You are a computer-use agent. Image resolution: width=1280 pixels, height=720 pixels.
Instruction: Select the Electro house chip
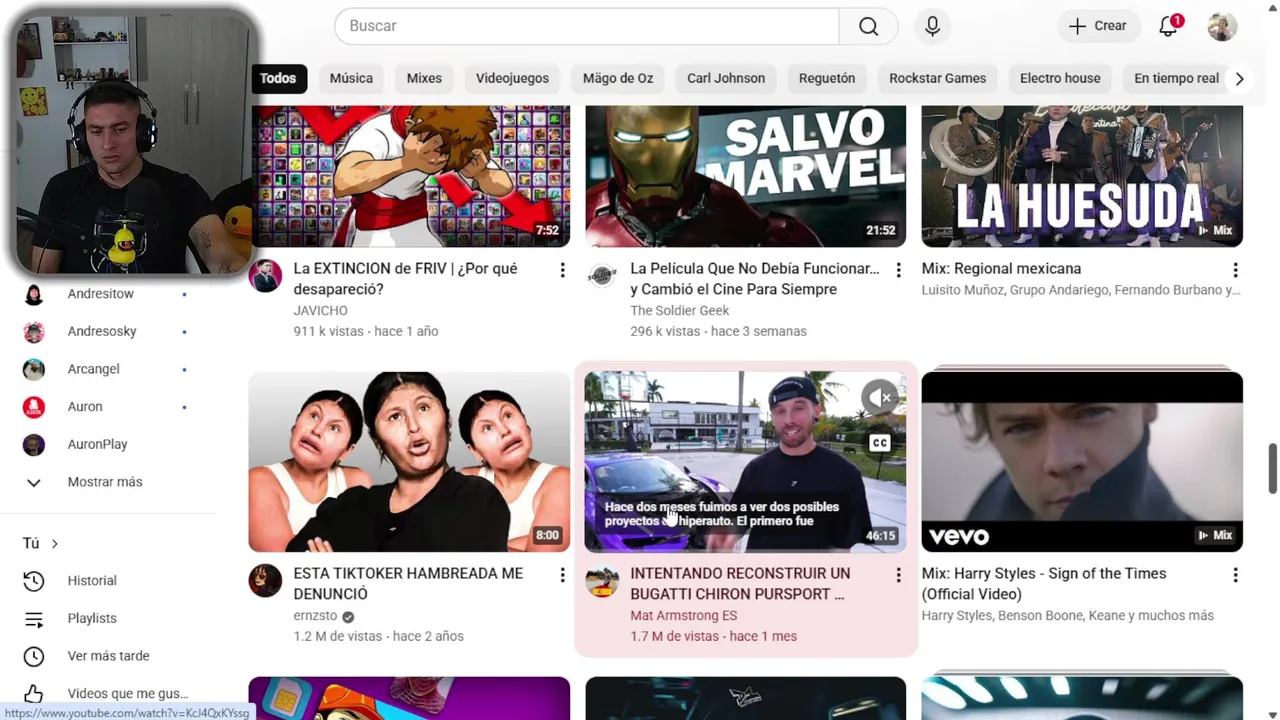1060,78
